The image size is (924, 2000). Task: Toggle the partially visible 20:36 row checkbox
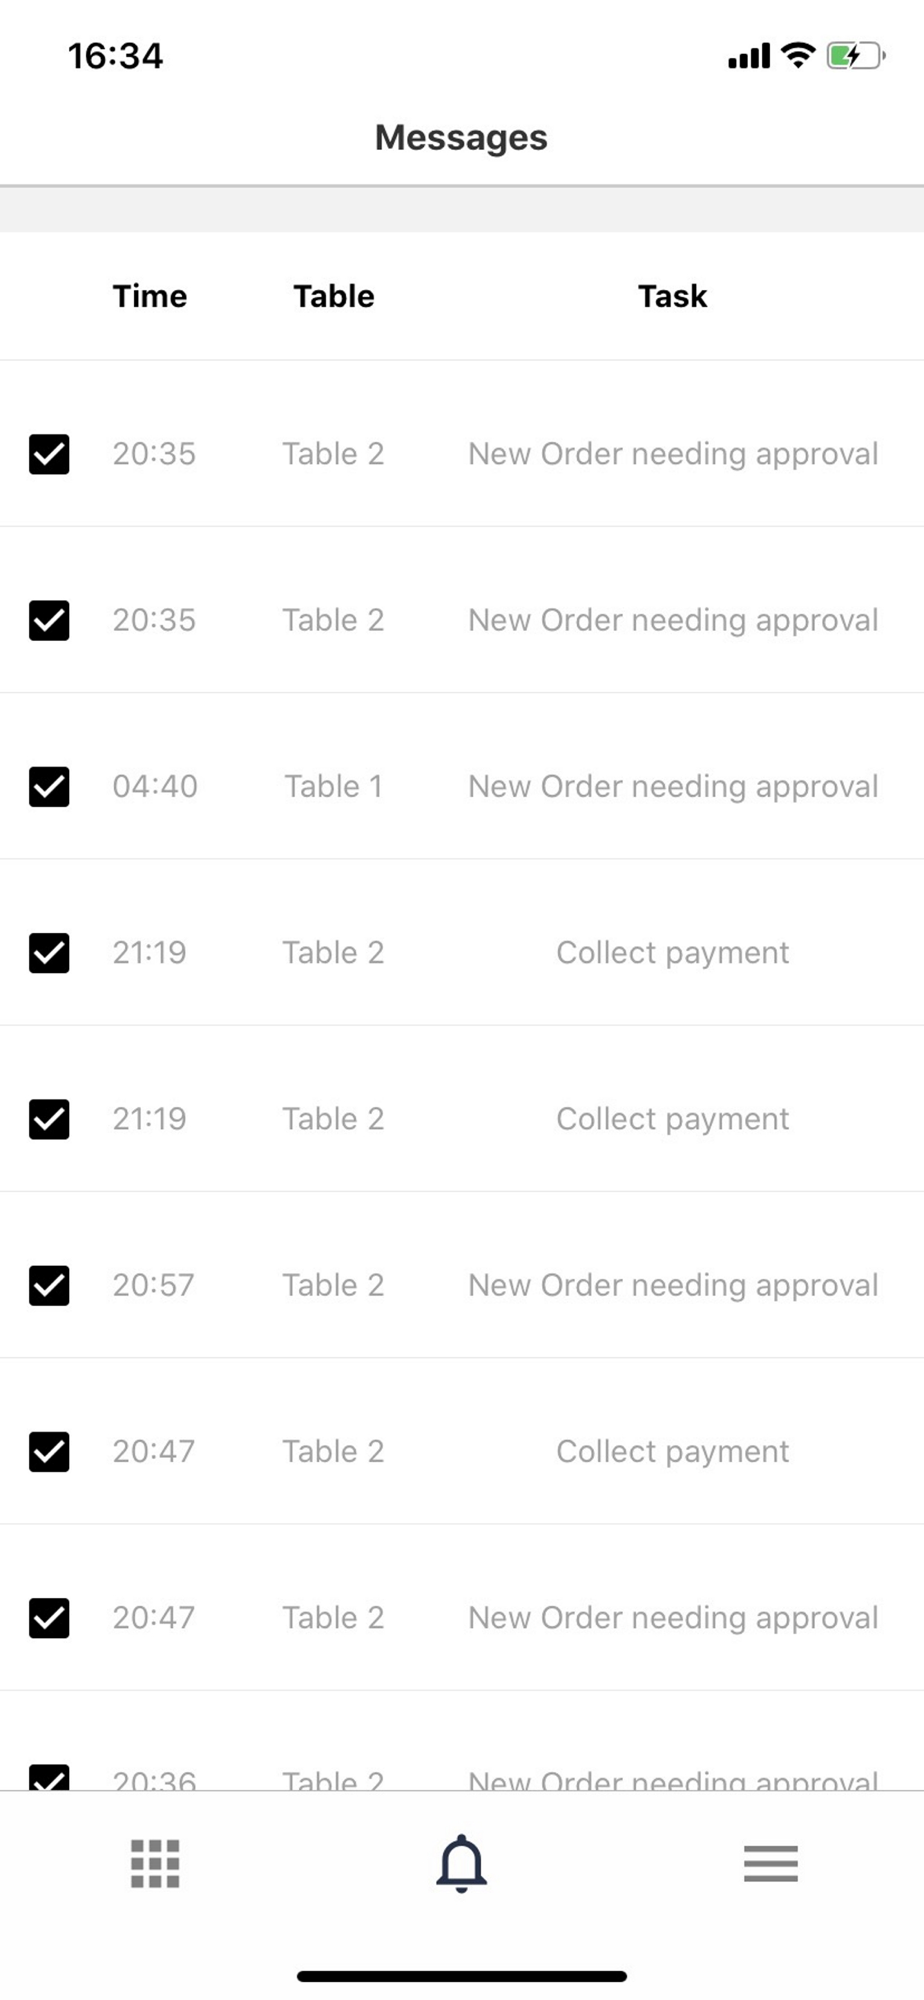tap(49, 1777)
